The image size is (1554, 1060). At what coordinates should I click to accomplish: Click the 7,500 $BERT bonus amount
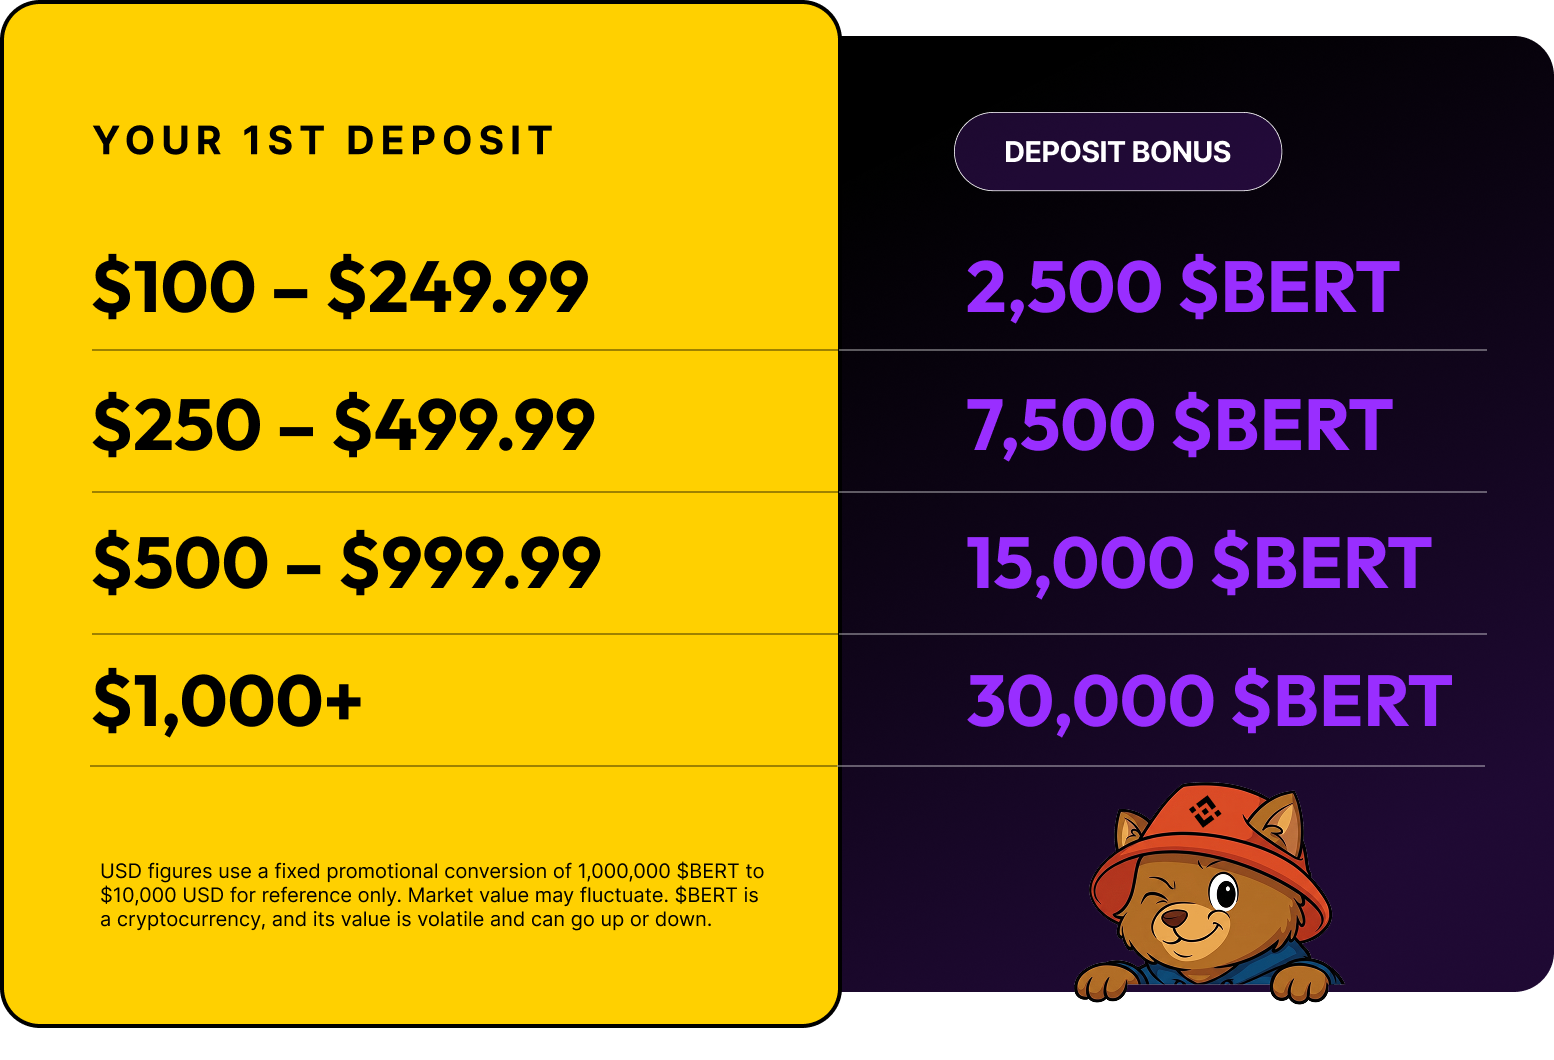(x=1180, y=425)
